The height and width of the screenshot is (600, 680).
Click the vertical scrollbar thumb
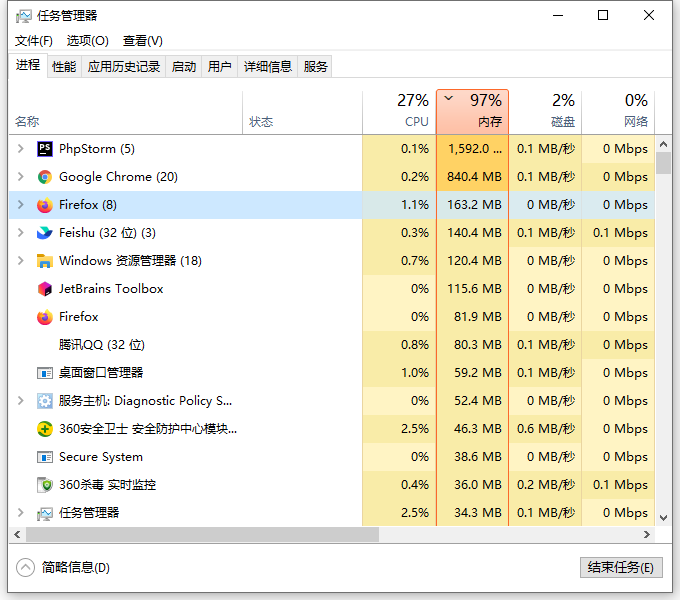[x=663, y=163]
